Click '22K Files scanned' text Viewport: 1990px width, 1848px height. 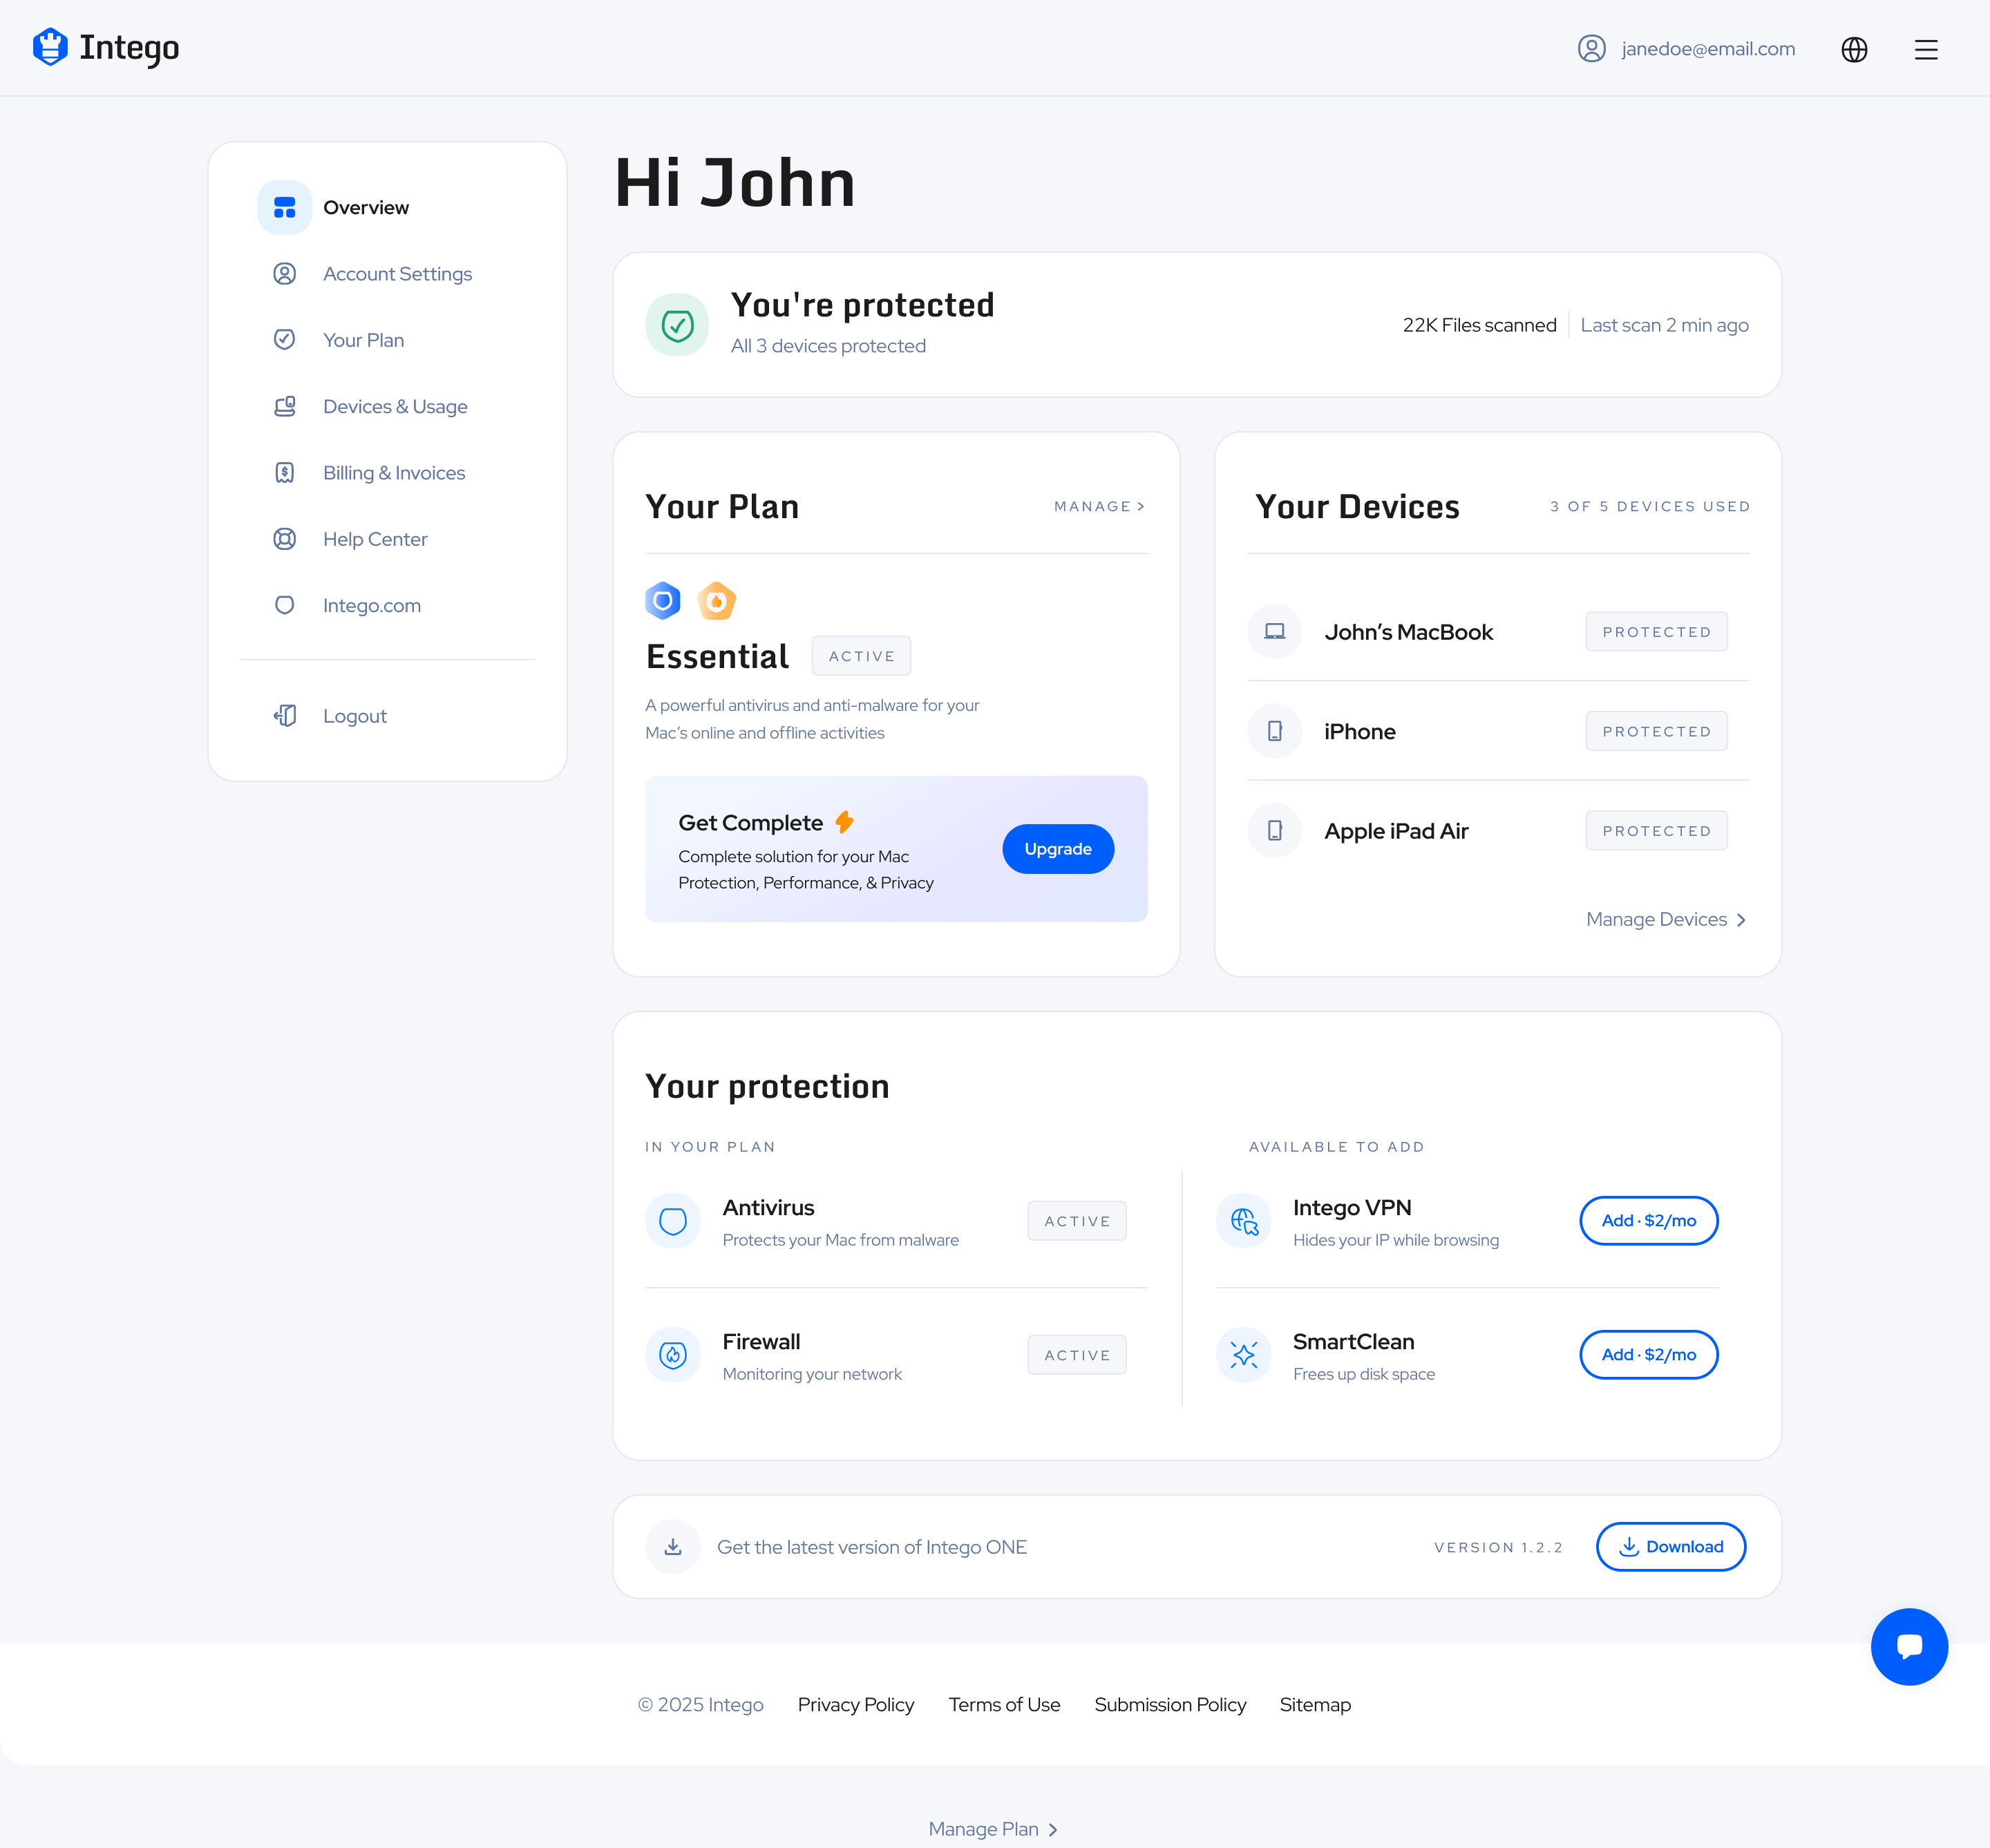(1479, 325)
